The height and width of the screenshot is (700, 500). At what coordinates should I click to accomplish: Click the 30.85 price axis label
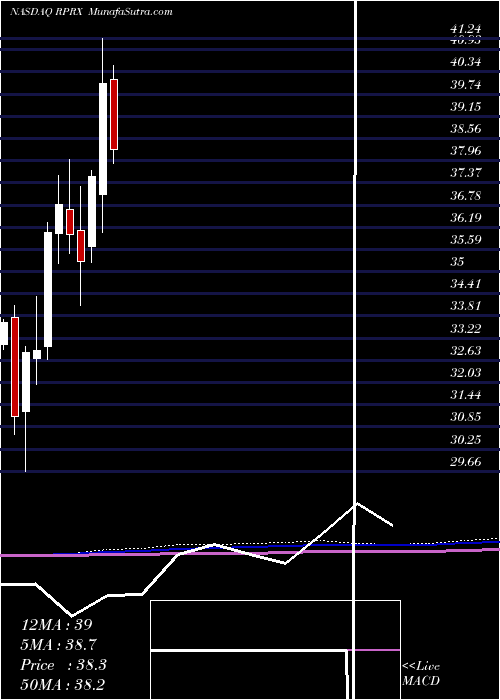tap(466, 417)
